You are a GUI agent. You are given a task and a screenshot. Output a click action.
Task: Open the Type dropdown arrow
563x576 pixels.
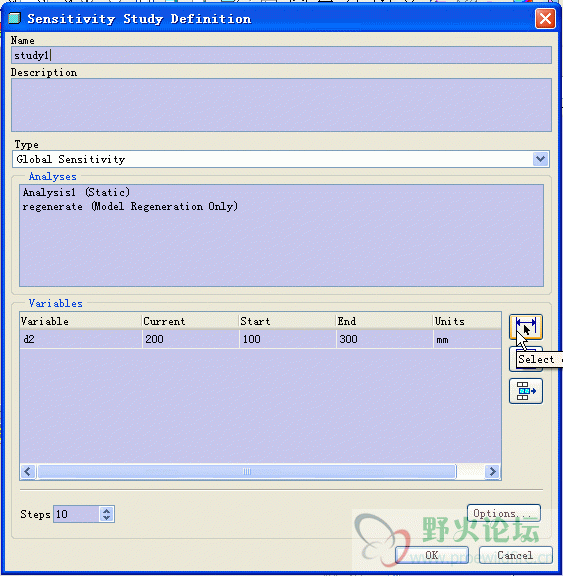(x=540, y=159)
